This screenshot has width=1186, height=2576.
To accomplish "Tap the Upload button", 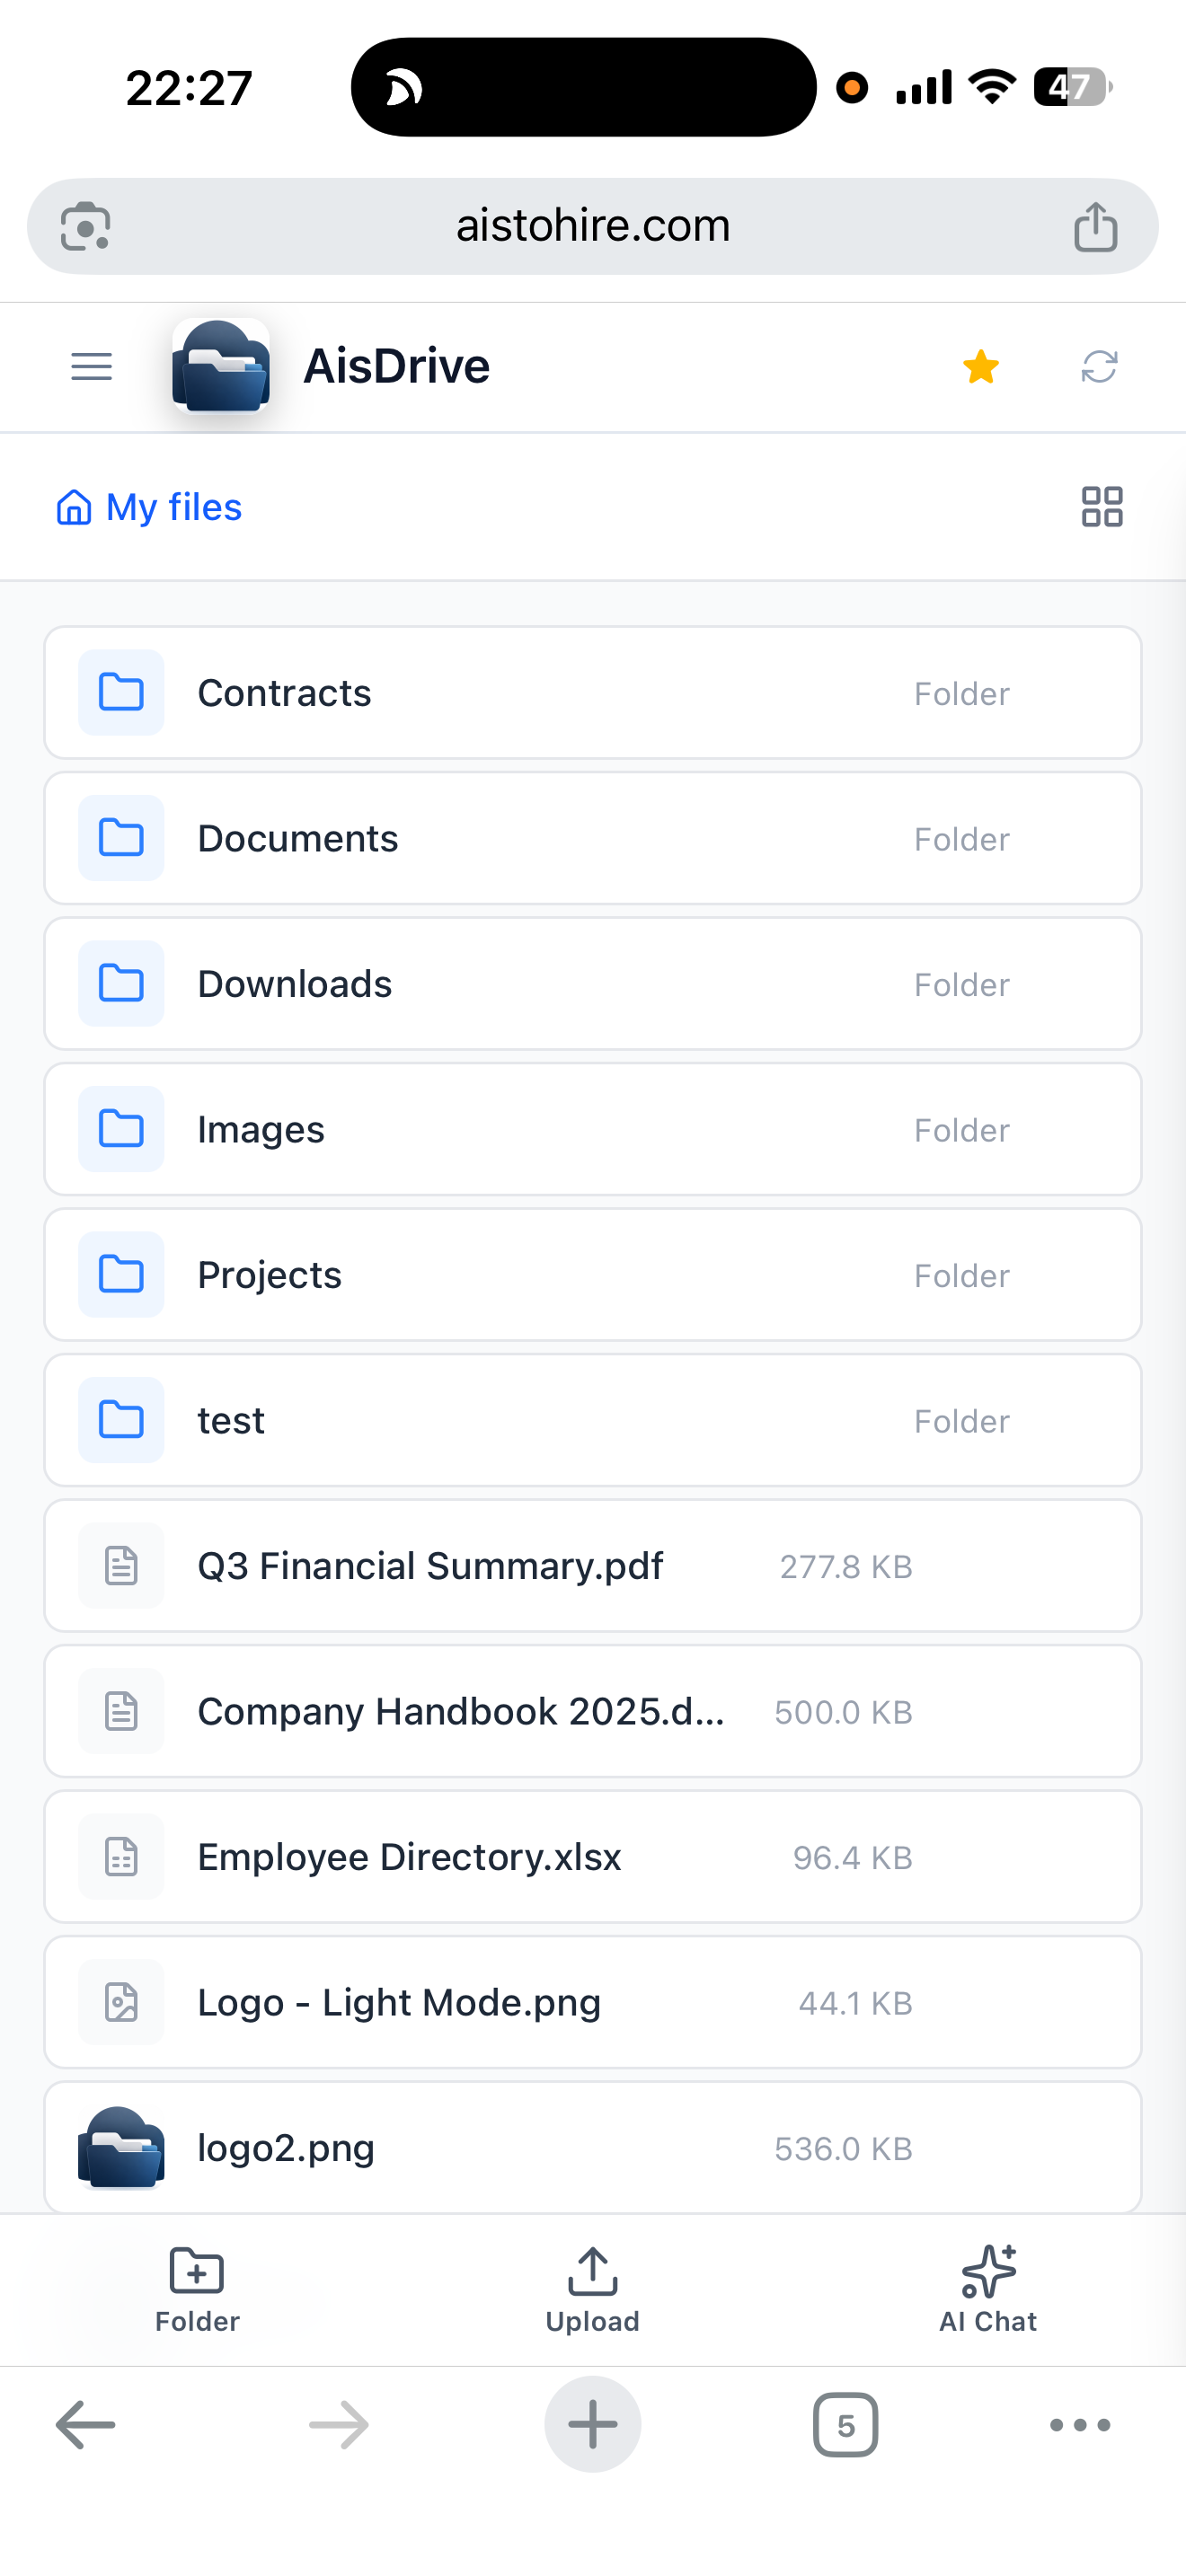I will 592,2290.
